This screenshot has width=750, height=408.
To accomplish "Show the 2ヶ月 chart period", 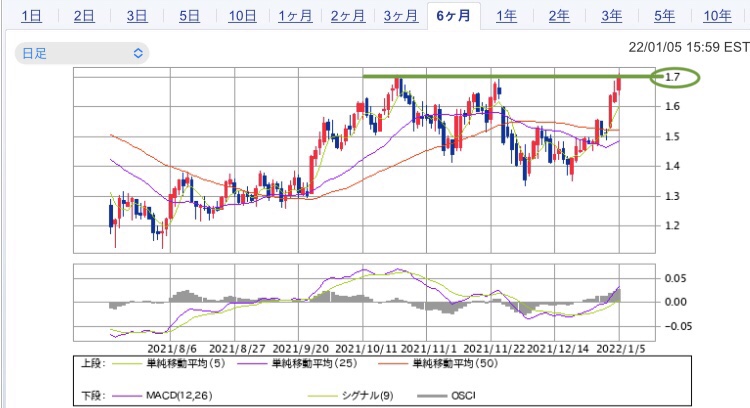I will (347, 15).
